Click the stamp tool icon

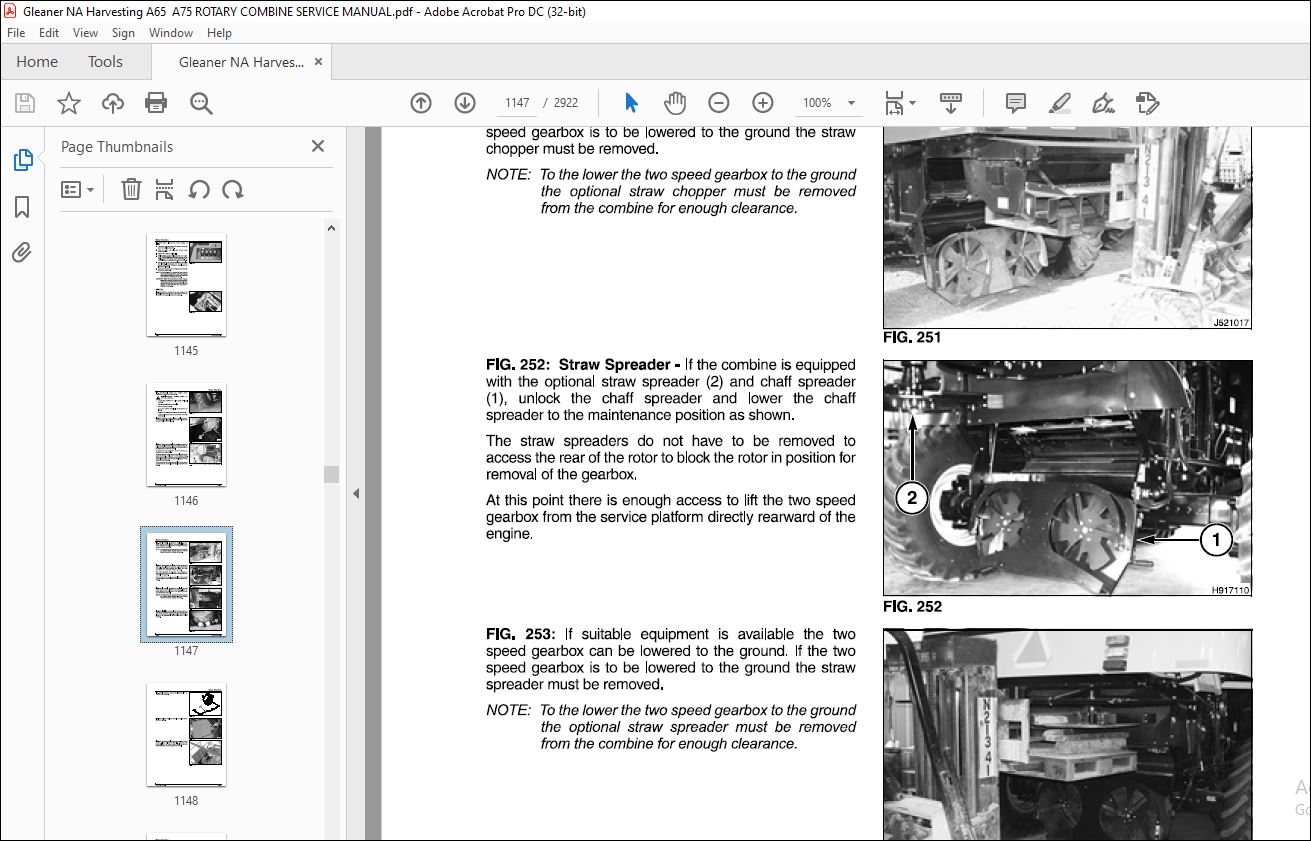[1148, 103]
